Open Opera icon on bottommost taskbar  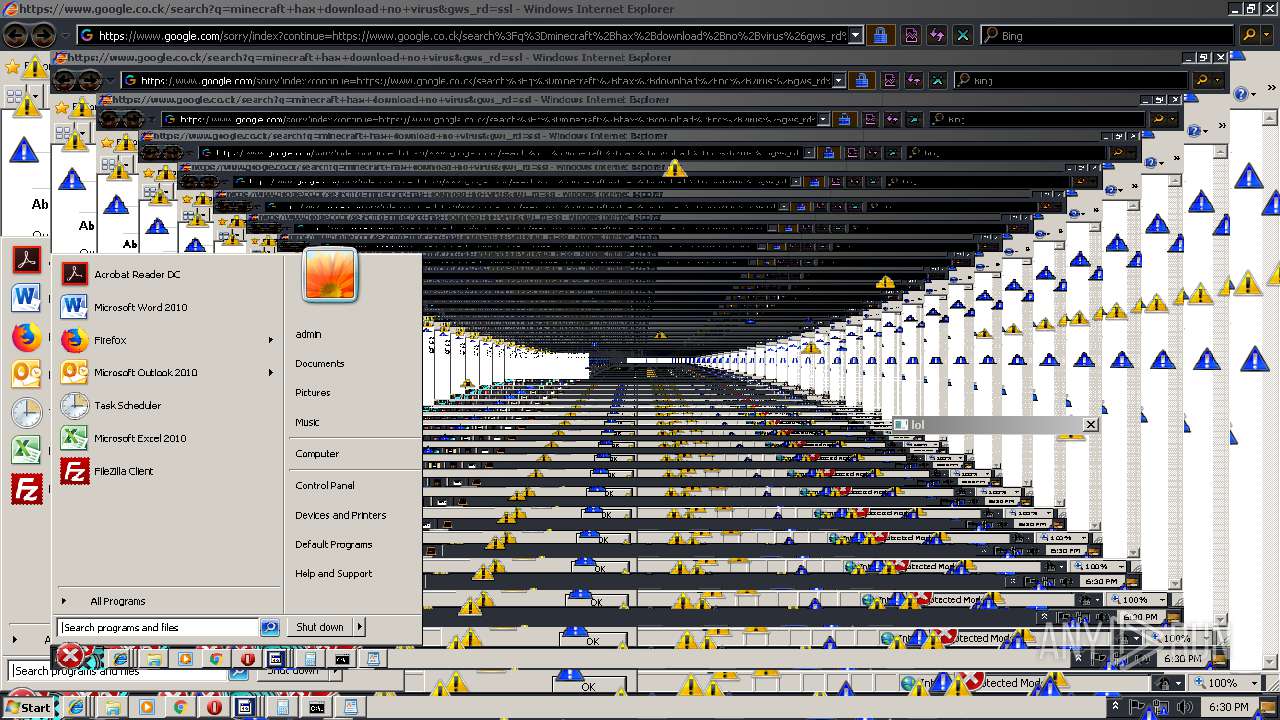pyautogui.click(x=214, y=707)
